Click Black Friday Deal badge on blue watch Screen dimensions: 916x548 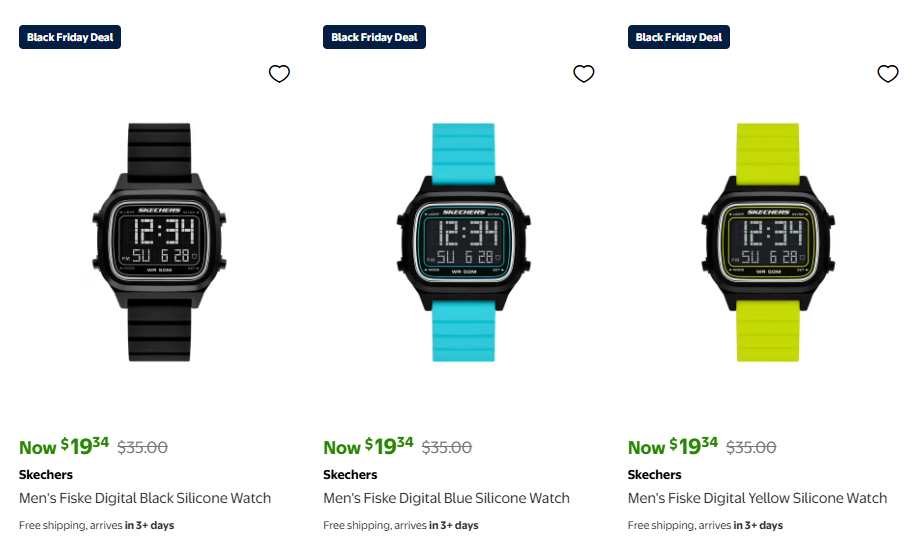click(374, 37)
